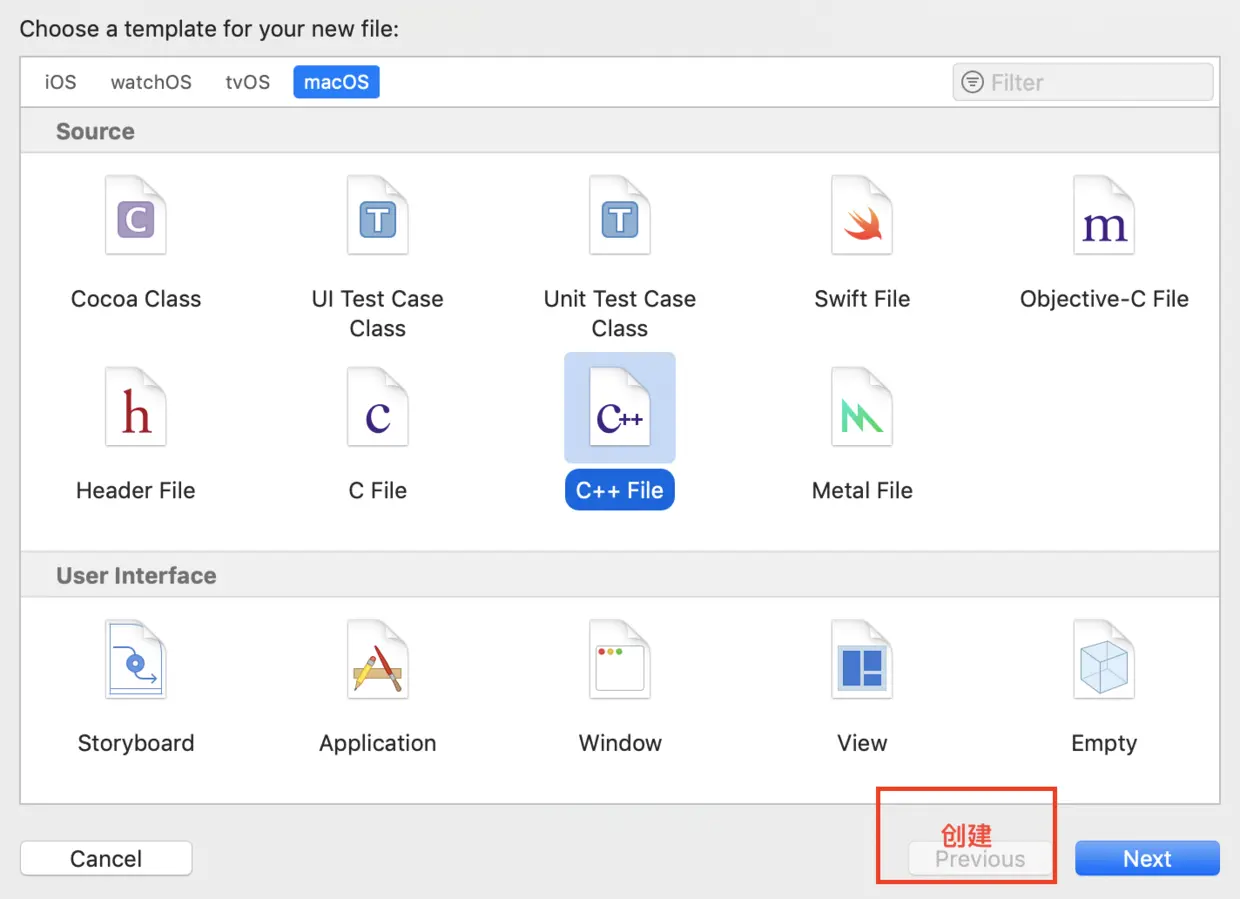Click the "Metal File" label
This screenshot has height=899, width=1240.
862,491
